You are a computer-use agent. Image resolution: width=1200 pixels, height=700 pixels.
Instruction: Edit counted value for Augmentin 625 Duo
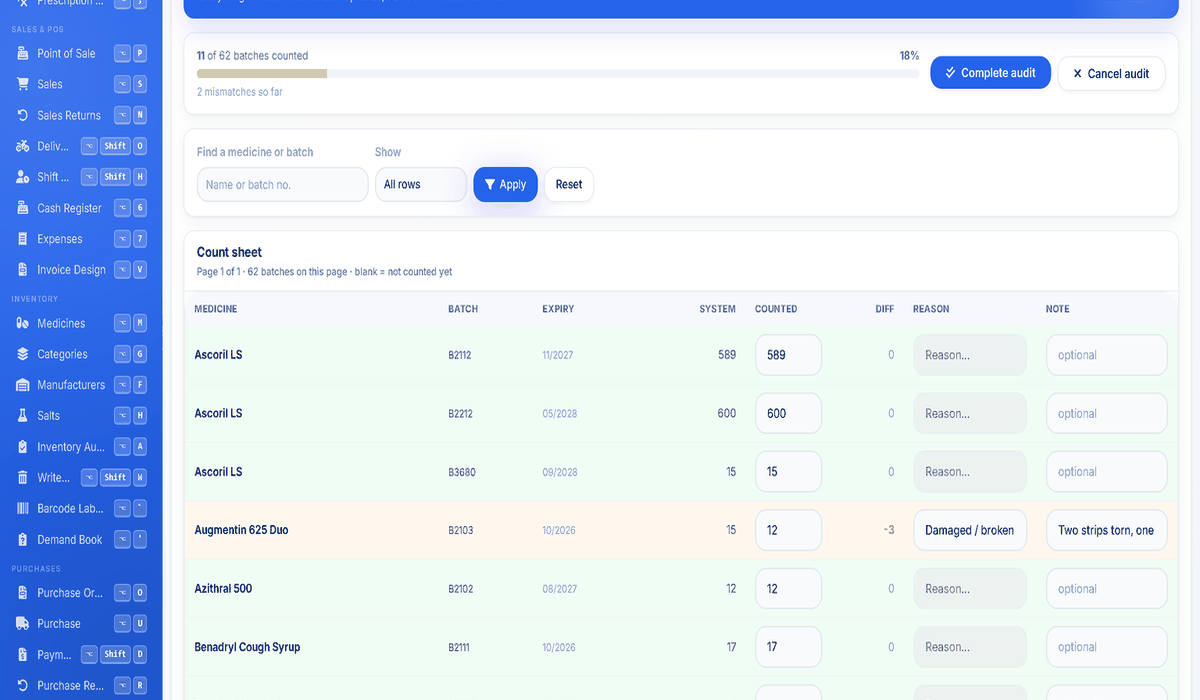(788, 530)
